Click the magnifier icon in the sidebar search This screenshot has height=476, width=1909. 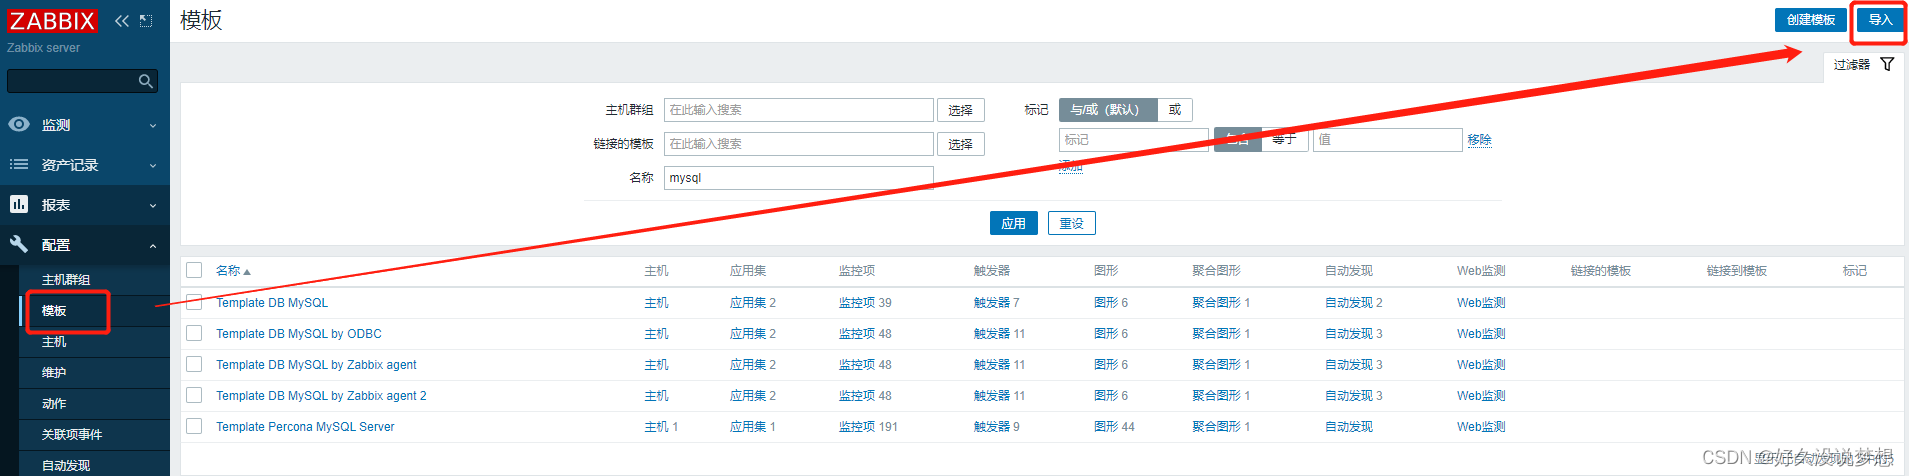[x=146, y=81]
